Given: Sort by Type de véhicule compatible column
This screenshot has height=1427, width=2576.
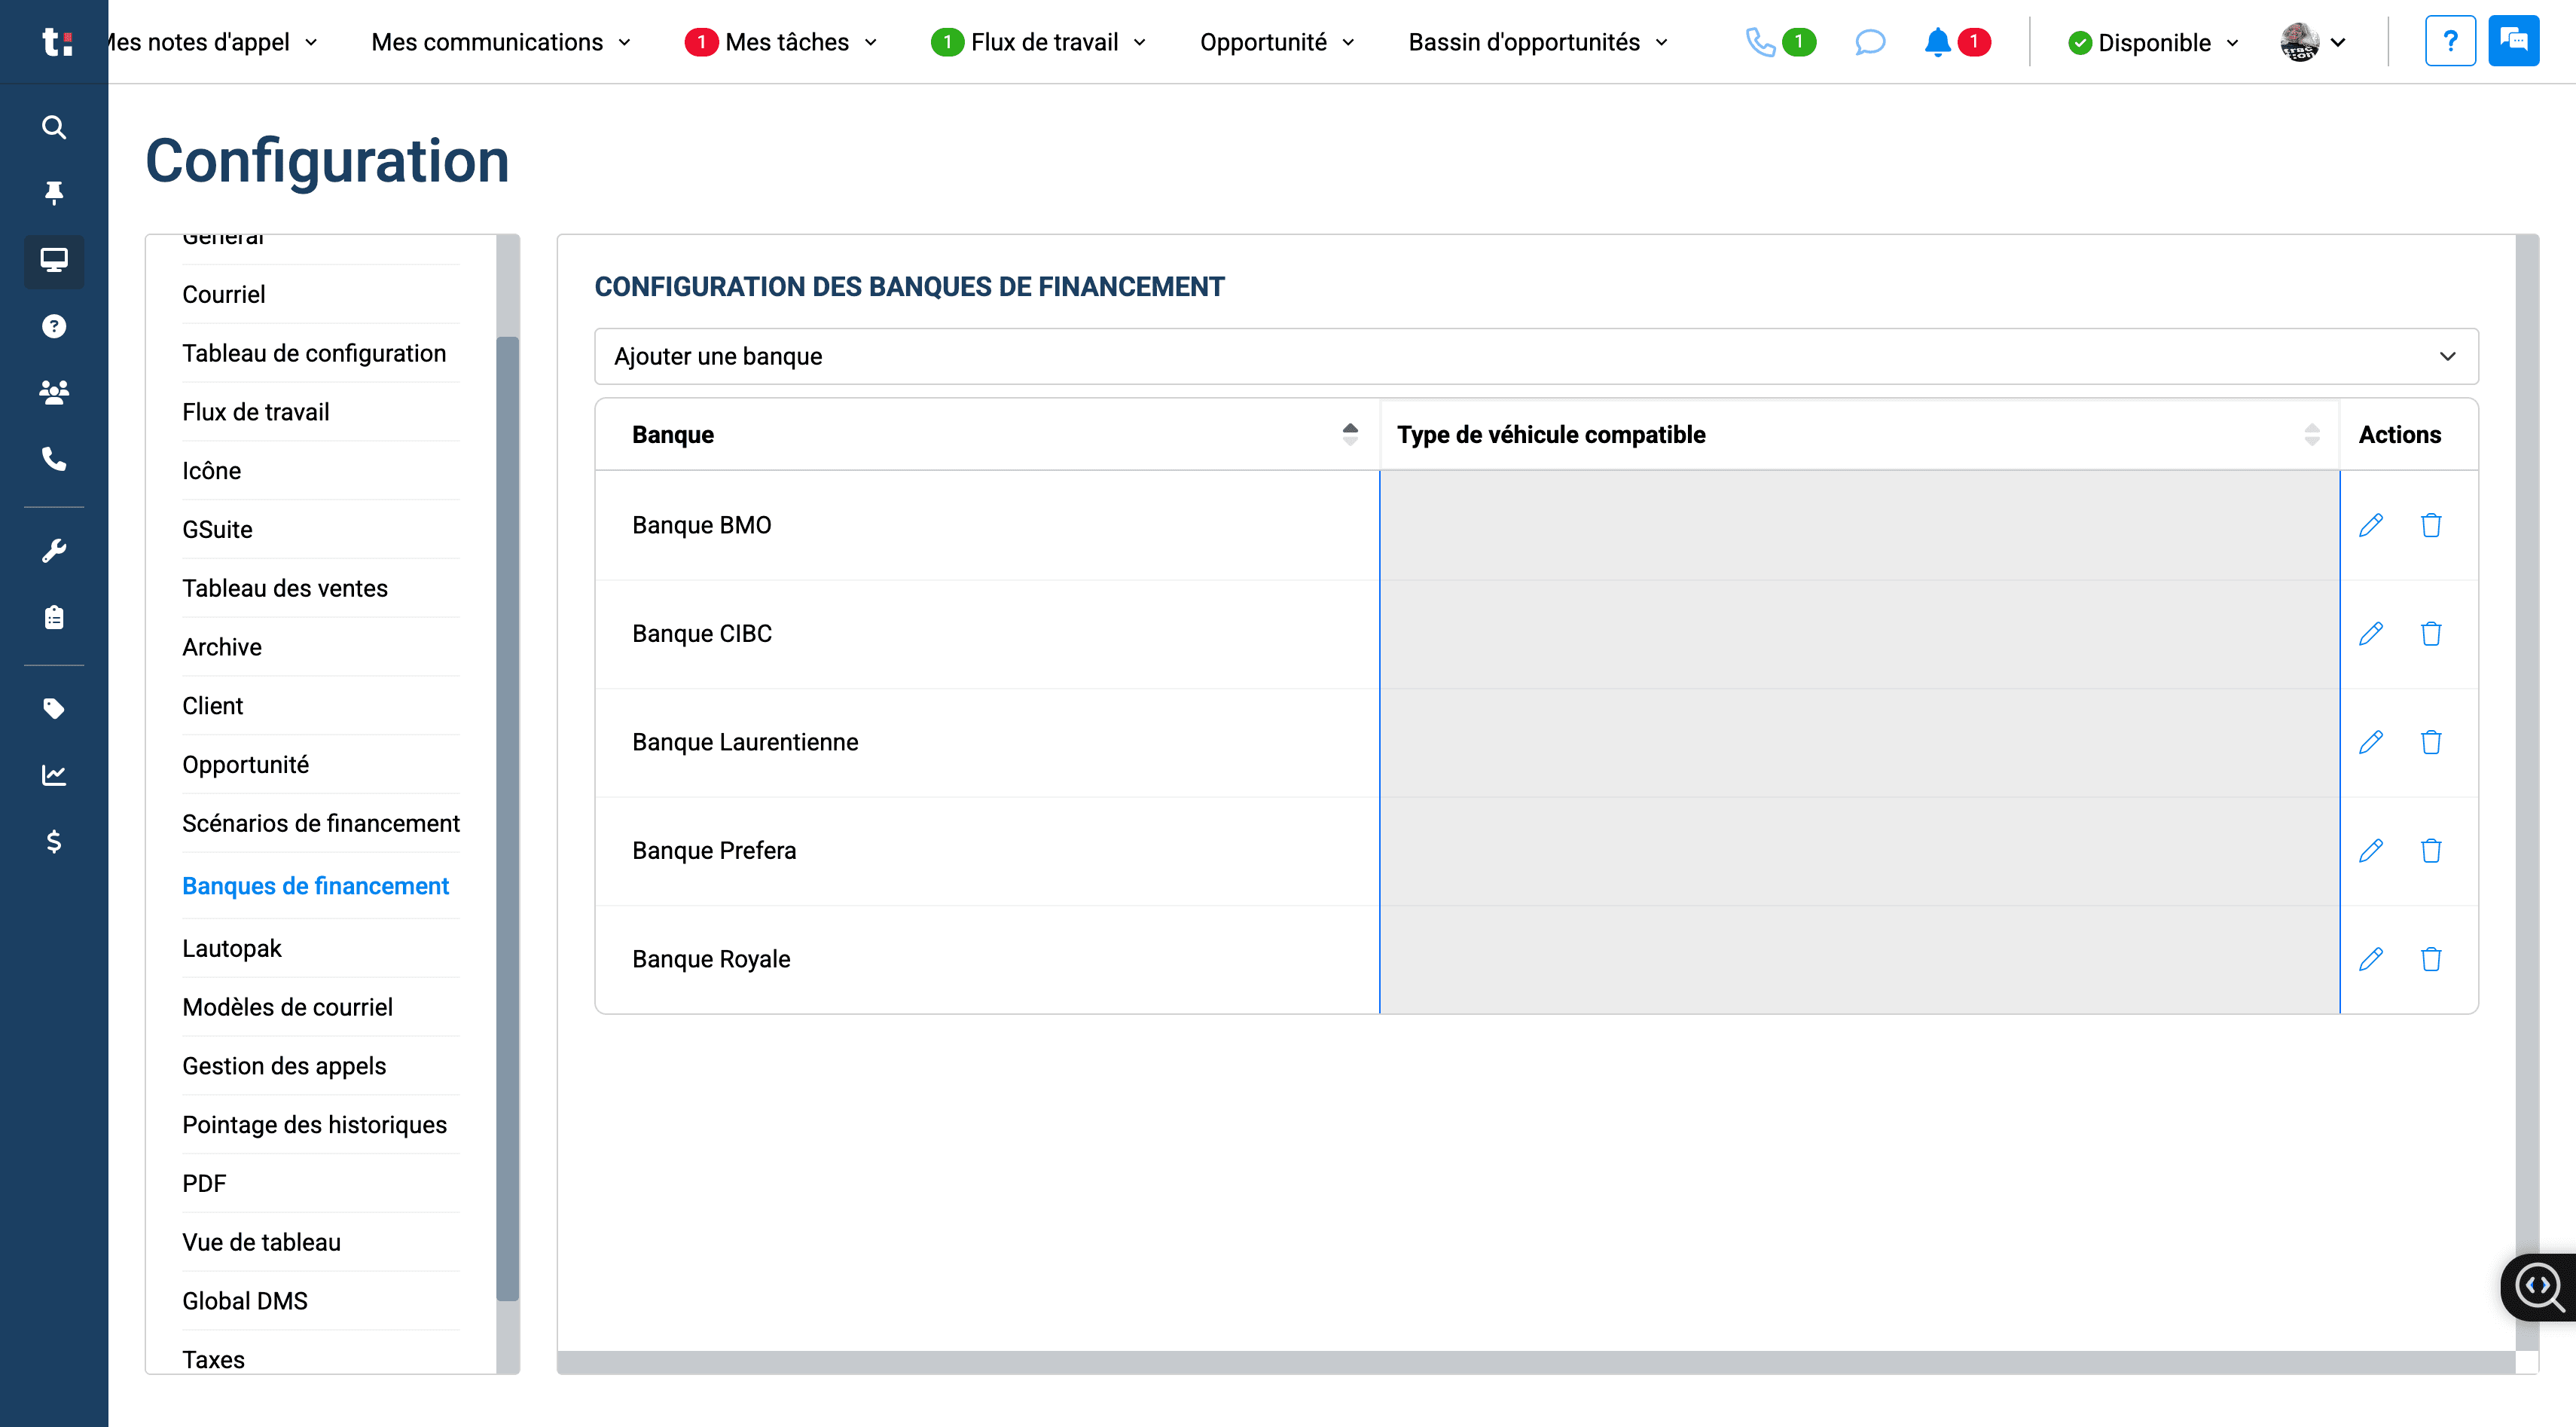Looking at the screenshot, I should (2311, 434).
